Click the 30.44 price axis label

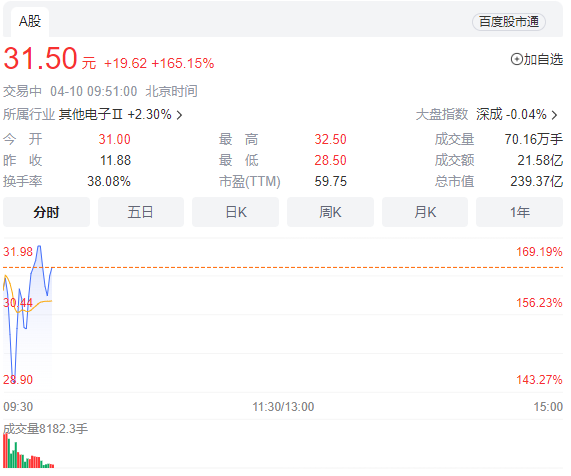tap(18, 303)
